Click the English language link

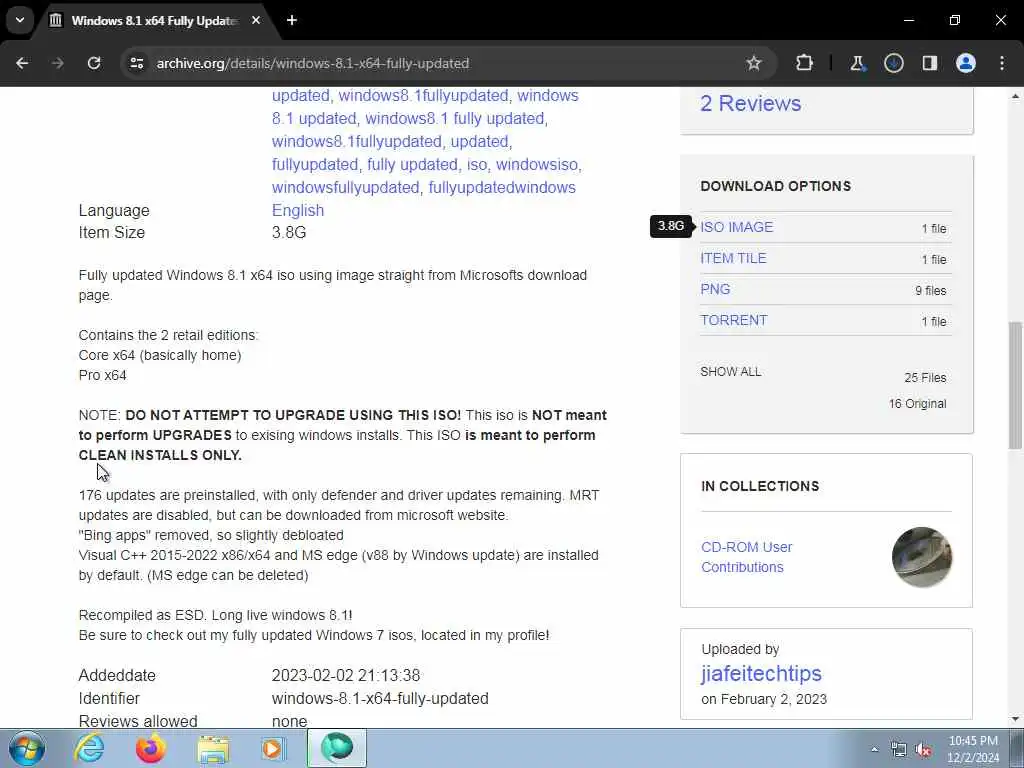(x=298, y=210)
